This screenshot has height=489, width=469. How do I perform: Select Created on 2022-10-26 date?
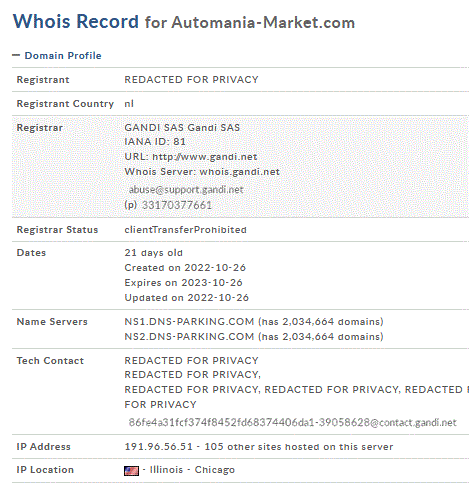click(185, 268)
